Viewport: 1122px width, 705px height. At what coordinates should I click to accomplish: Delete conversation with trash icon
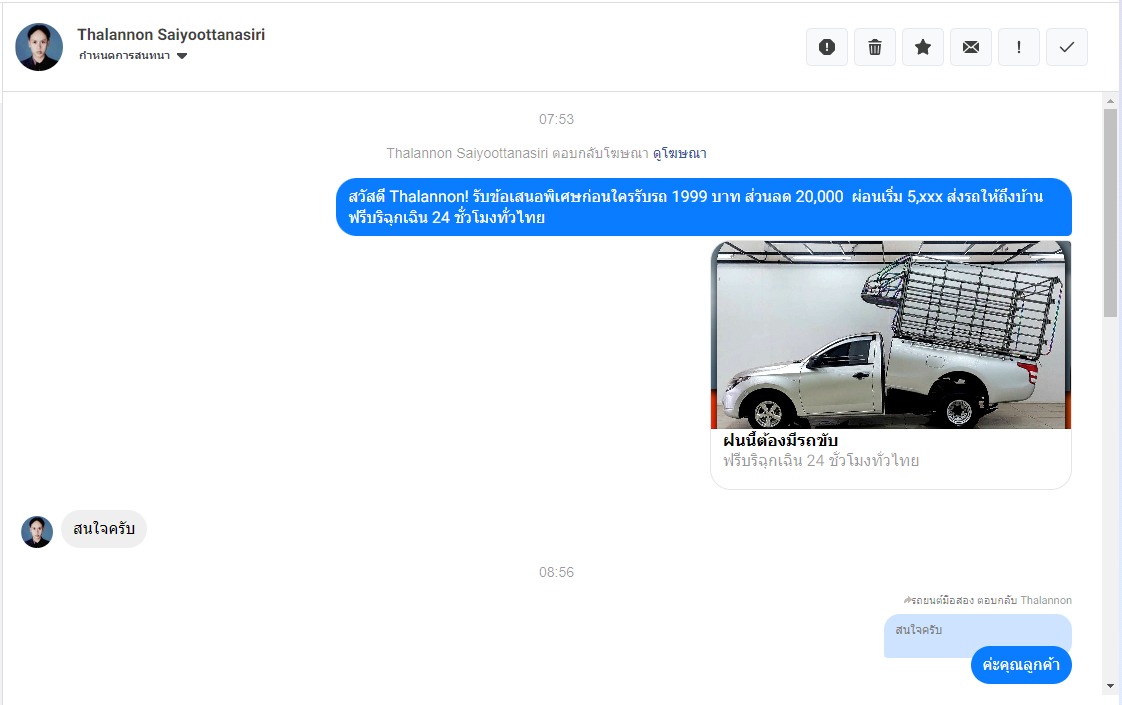874,47
